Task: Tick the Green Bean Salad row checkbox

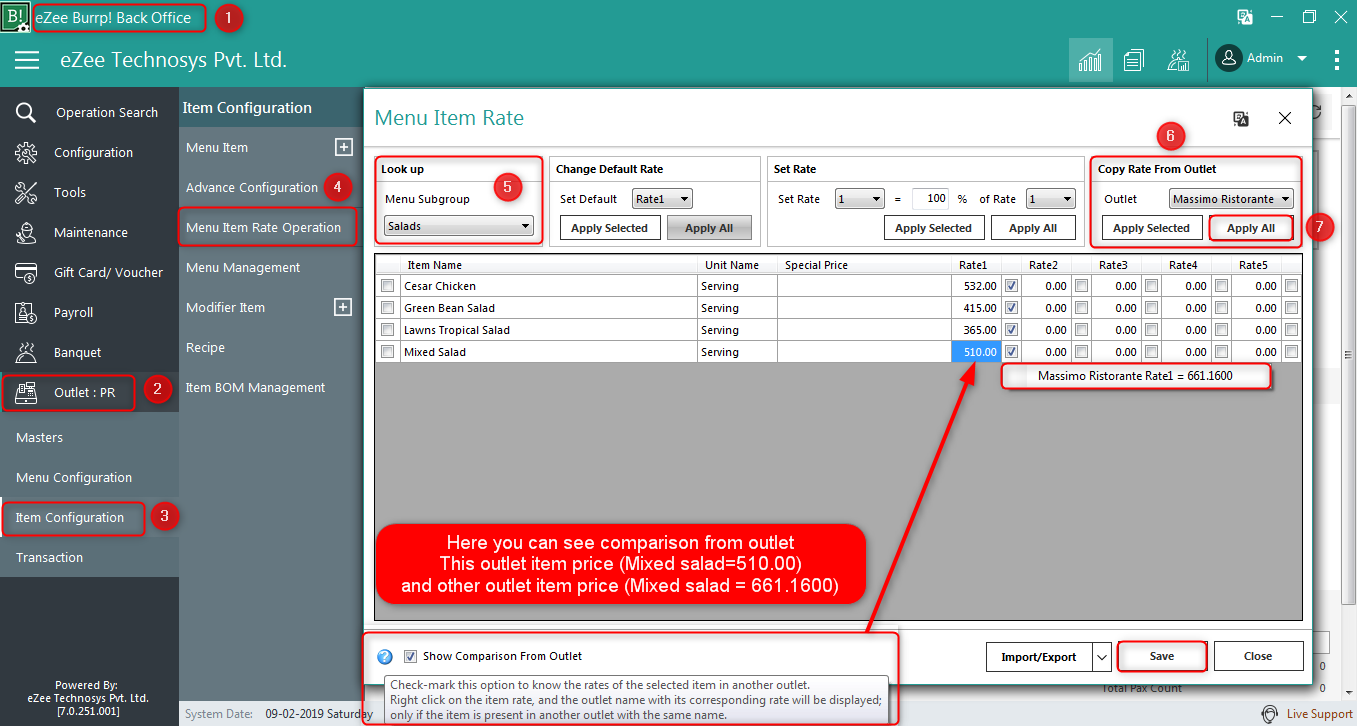Action: pos(387,308)
